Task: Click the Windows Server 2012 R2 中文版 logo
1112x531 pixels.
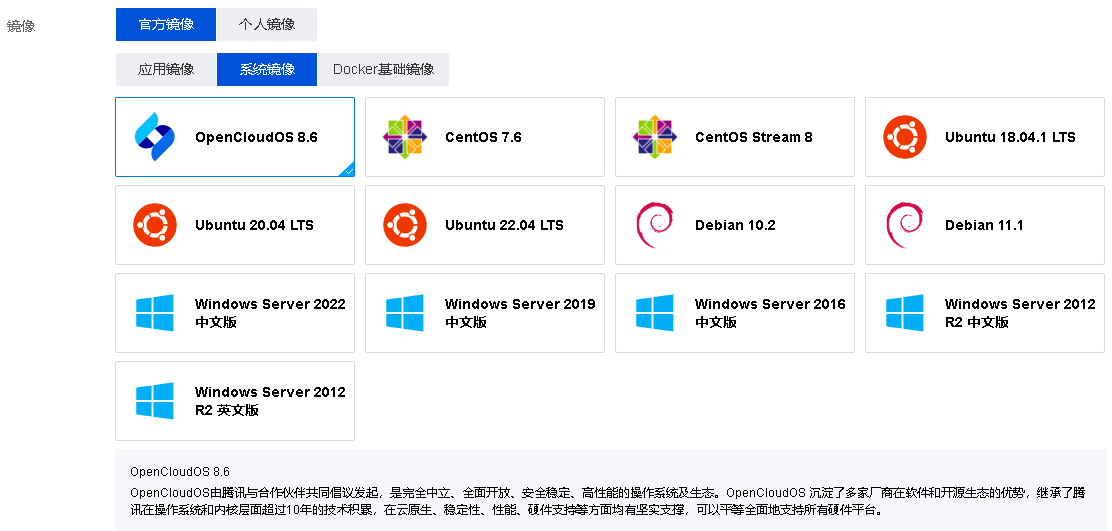Action: click(905, 313)
